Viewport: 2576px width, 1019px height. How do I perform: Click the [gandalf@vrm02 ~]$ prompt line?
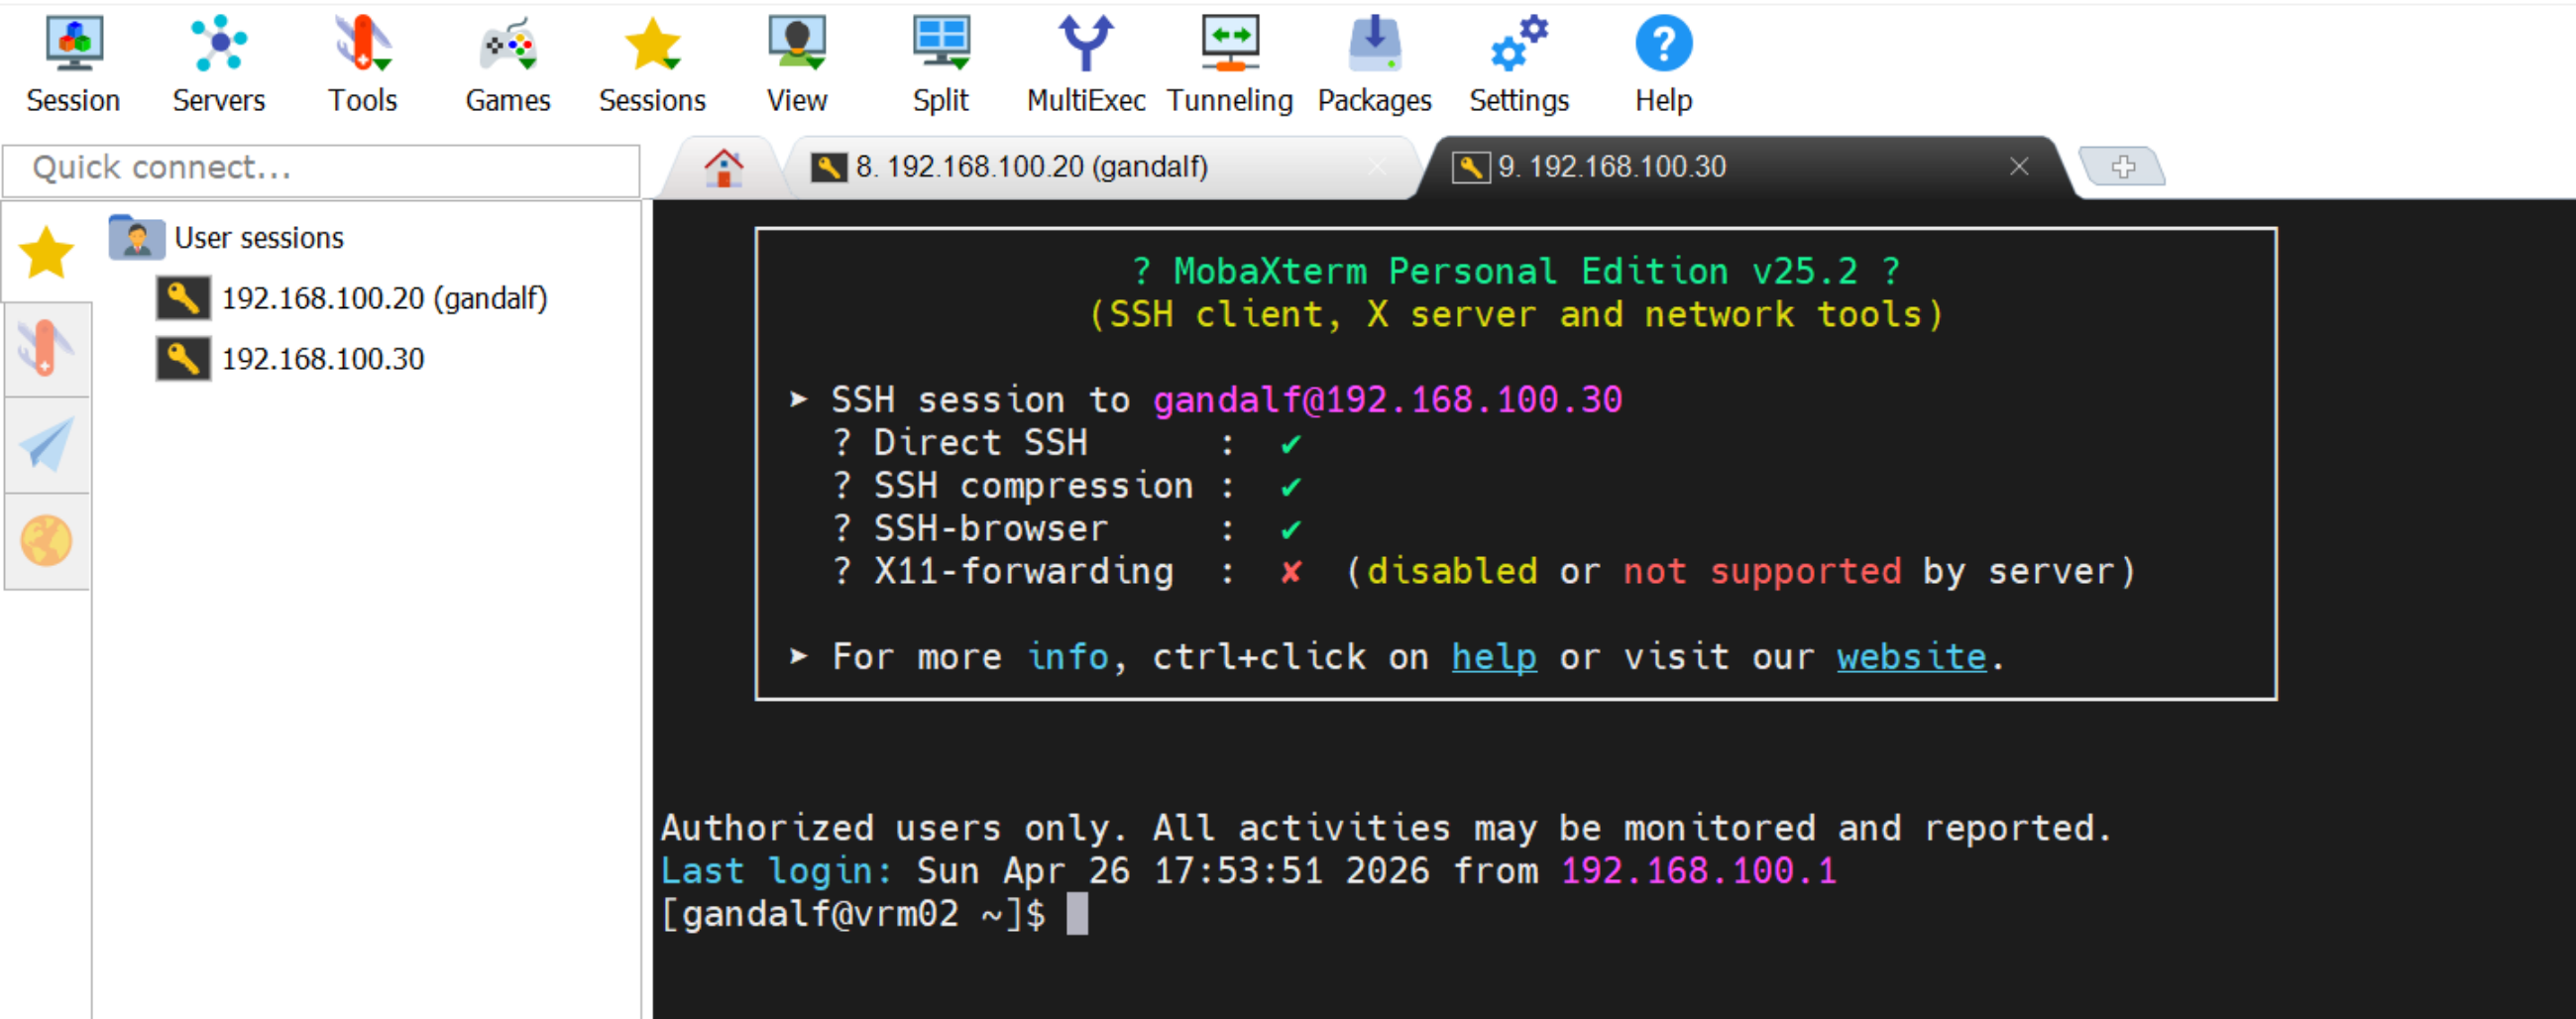[x=853, y=914]
